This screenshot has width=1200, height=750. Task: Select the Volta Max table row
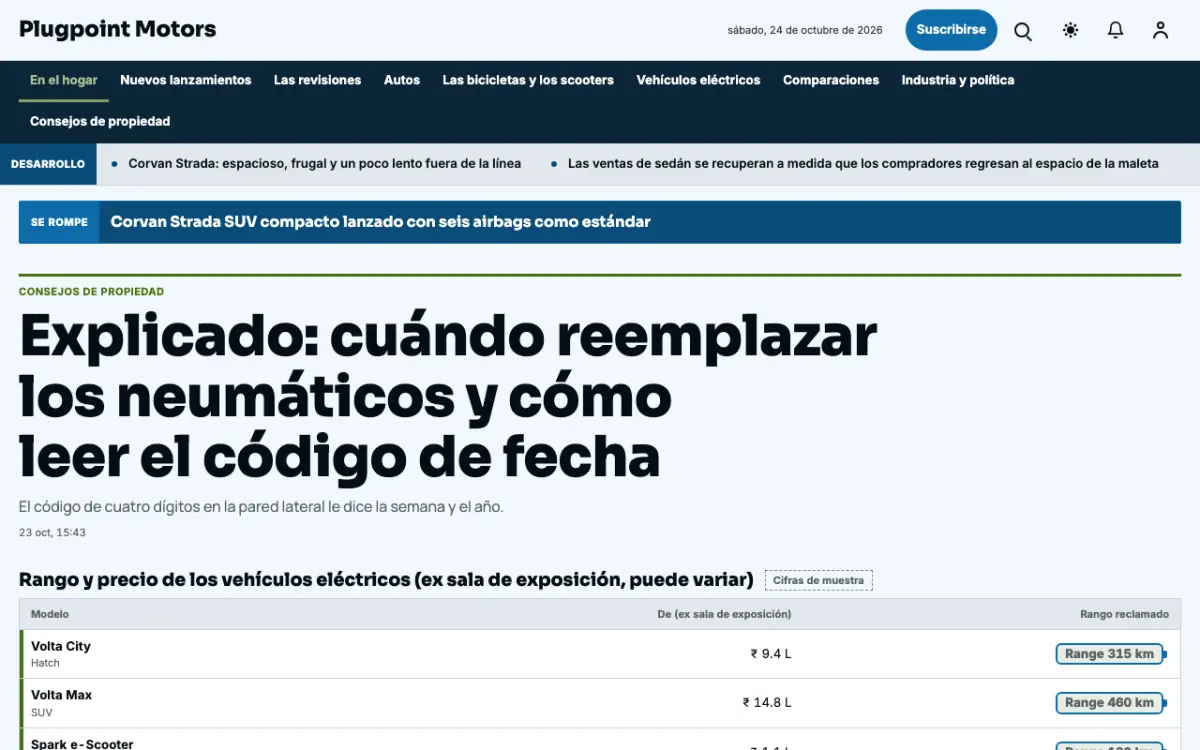click(x=600, y=703)
